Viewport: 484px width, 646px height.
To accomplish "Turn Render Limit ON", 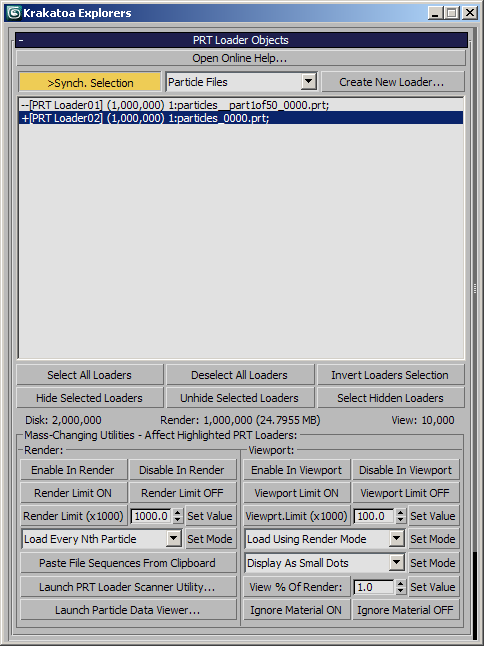I will pos(73,493).
